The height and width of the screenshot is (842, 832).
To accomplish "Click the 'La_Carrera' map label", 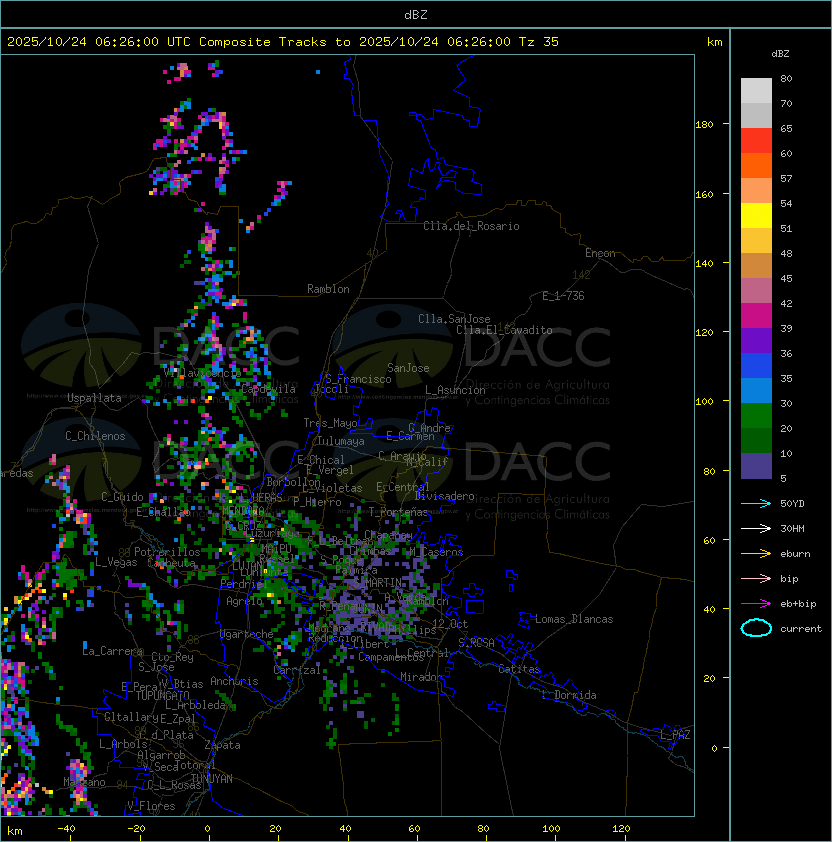I will point(112,651).
